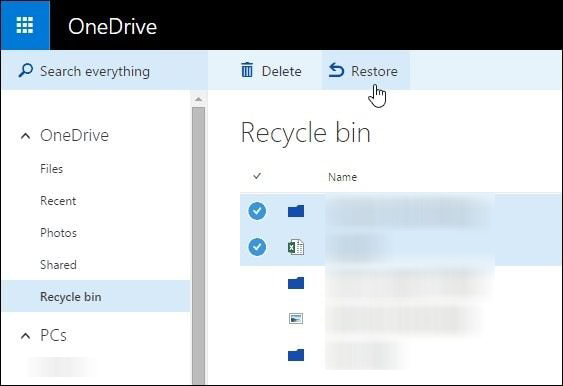Click the Recycle bin page heading

(x=306, y=133)
